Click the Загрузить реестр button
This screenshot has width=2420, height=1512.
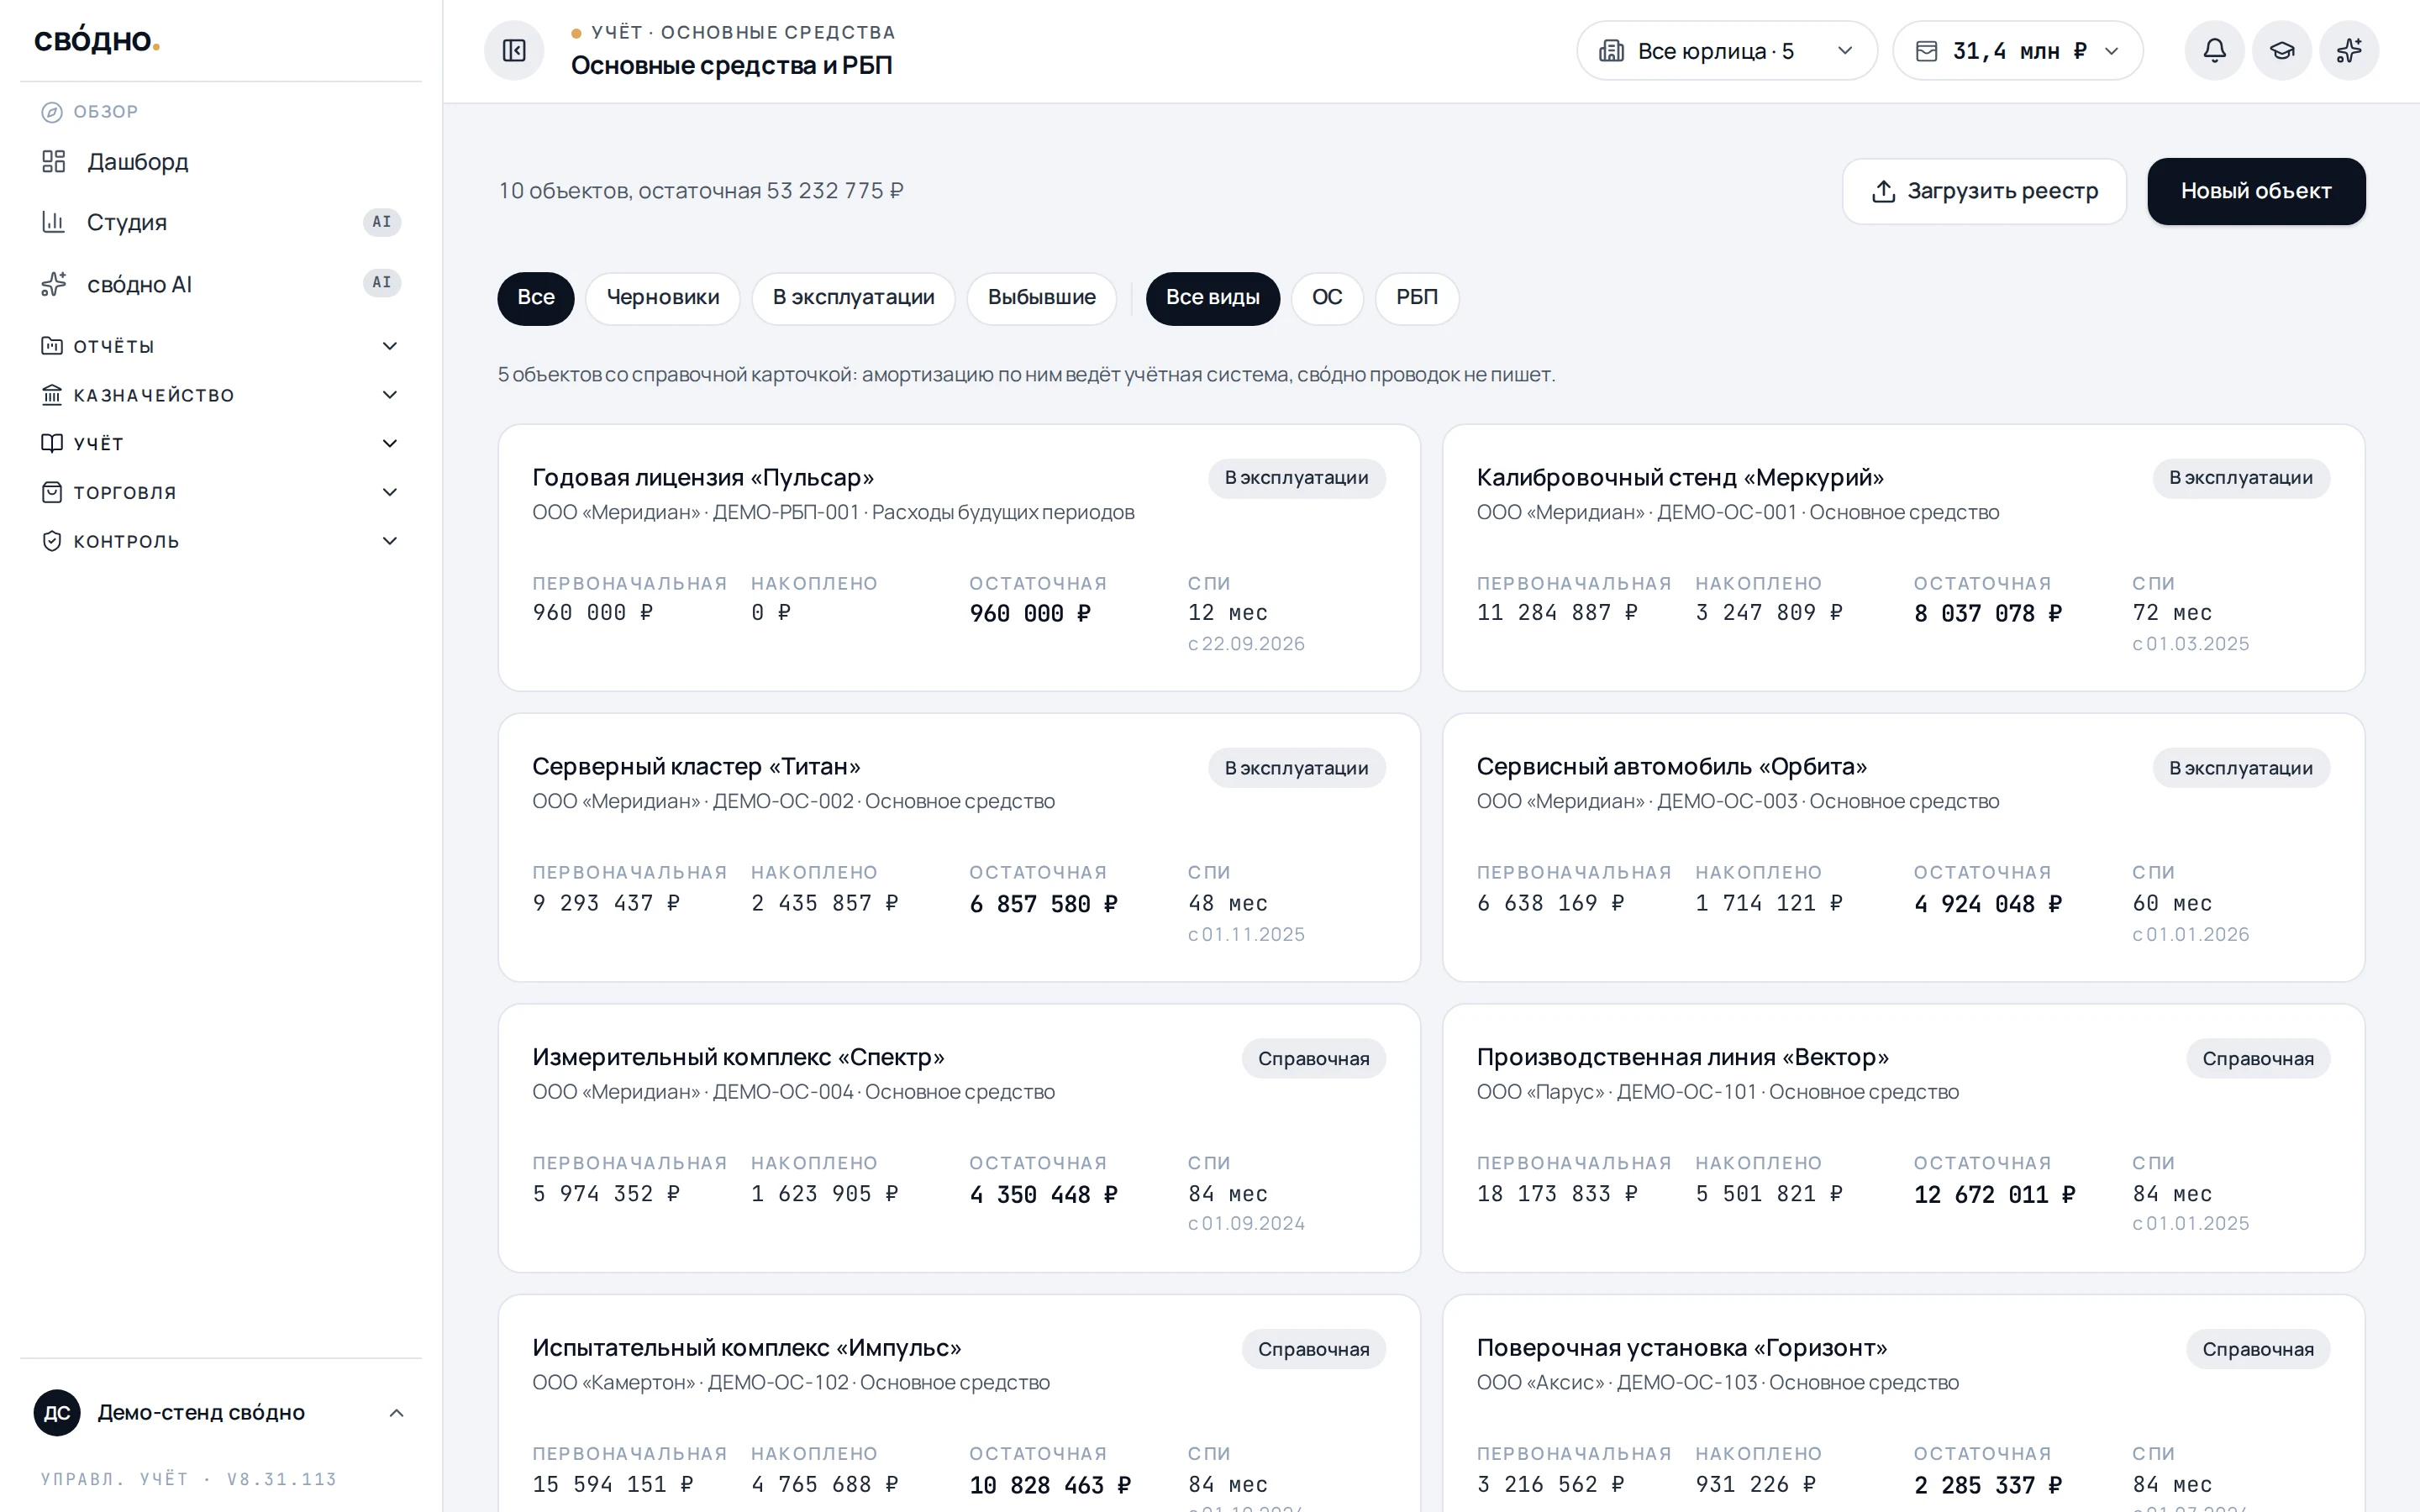pyautogui.click(x=1984, y=191)
